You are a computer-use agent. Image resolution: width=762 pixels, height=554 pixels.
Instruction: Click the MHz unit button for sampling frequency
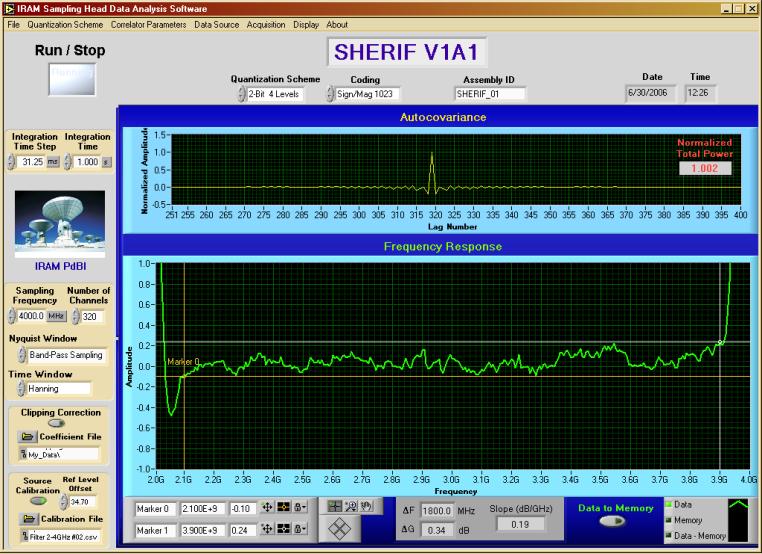click(x=56, y=316)
